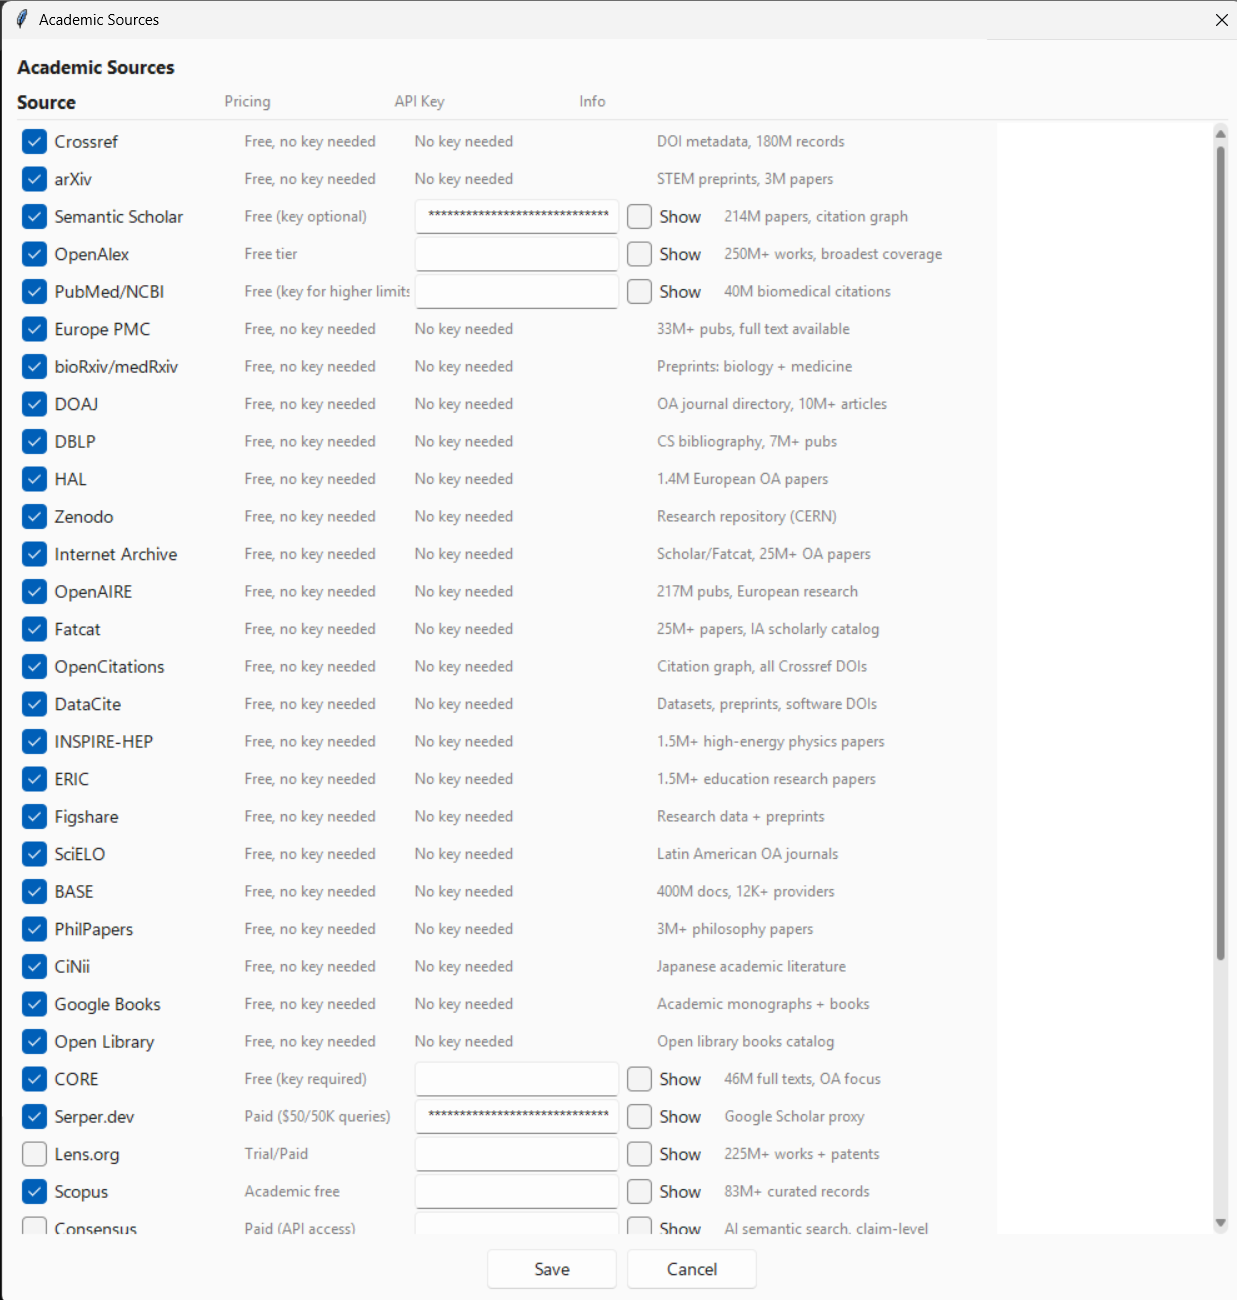This screenshot has width=1237, height=1300.
Task: Focus the PubMed/NCBI API key field
Action: [x=517, y=291]
